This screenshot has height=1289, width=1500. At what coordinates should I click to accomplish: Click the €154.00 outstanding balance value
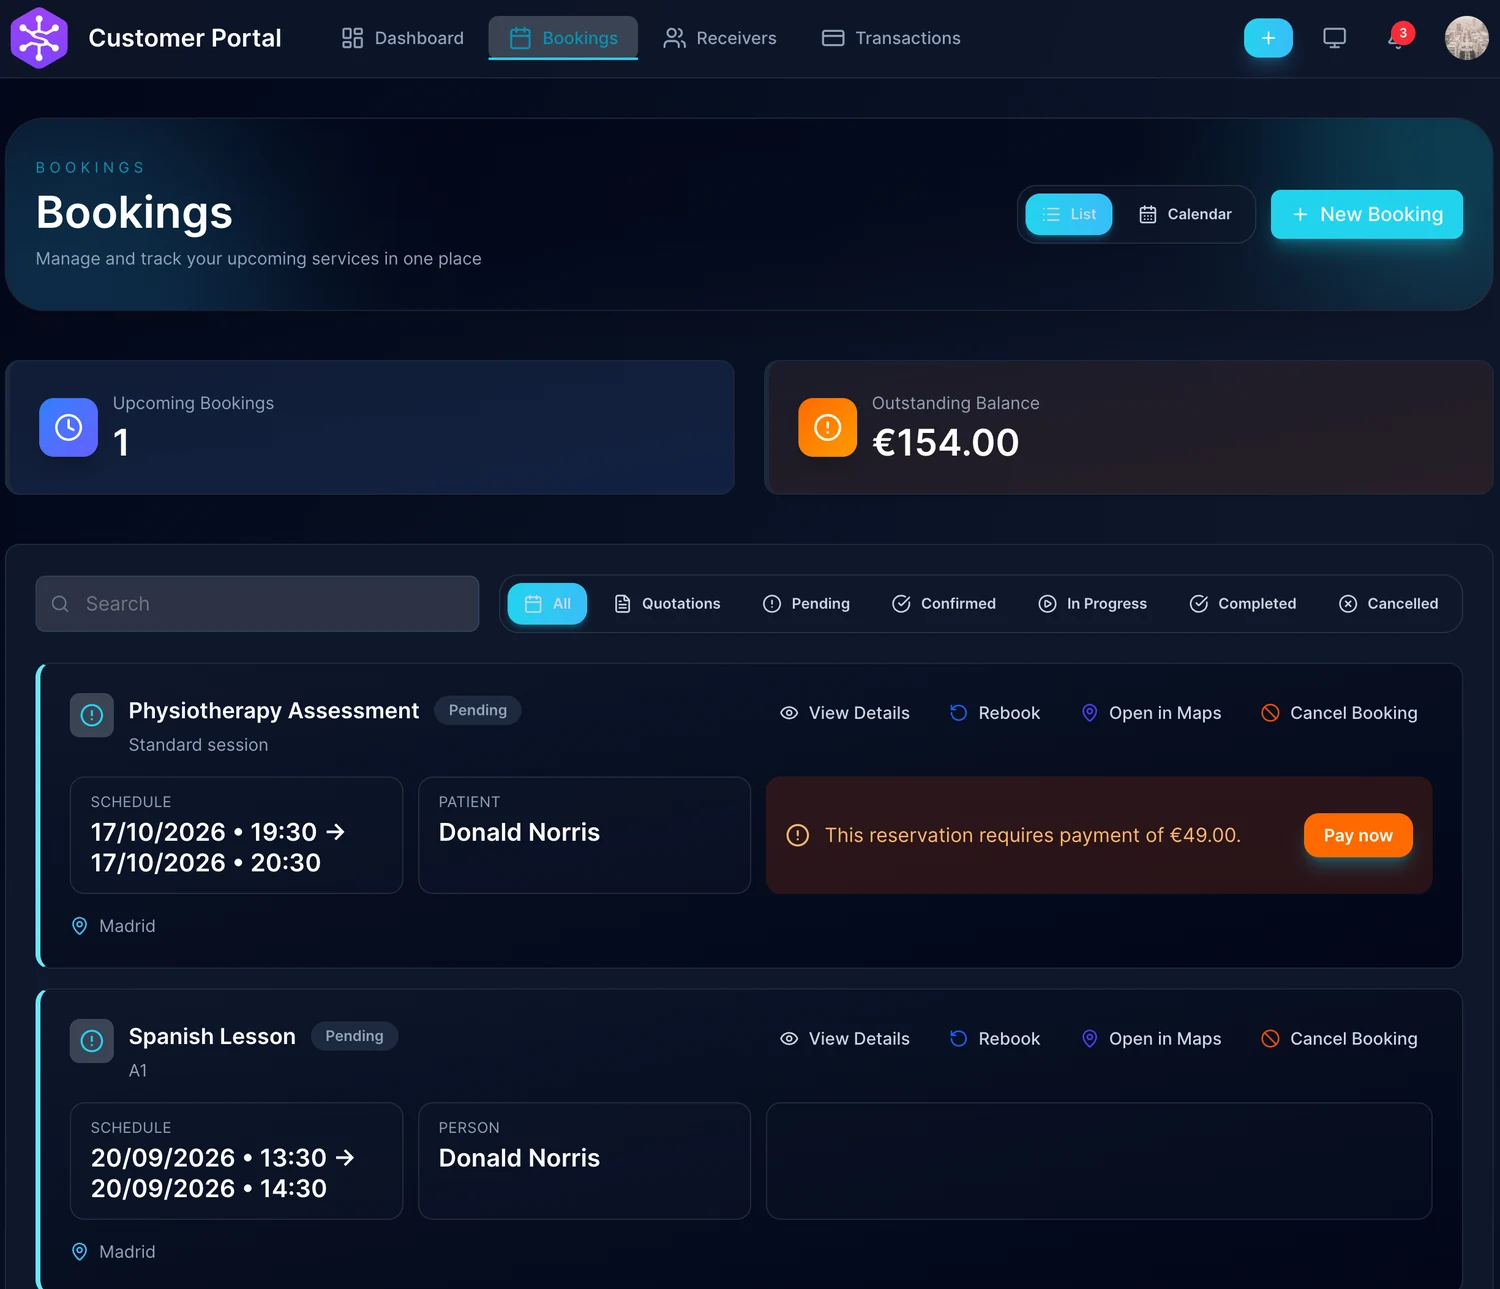pos(945,443)
